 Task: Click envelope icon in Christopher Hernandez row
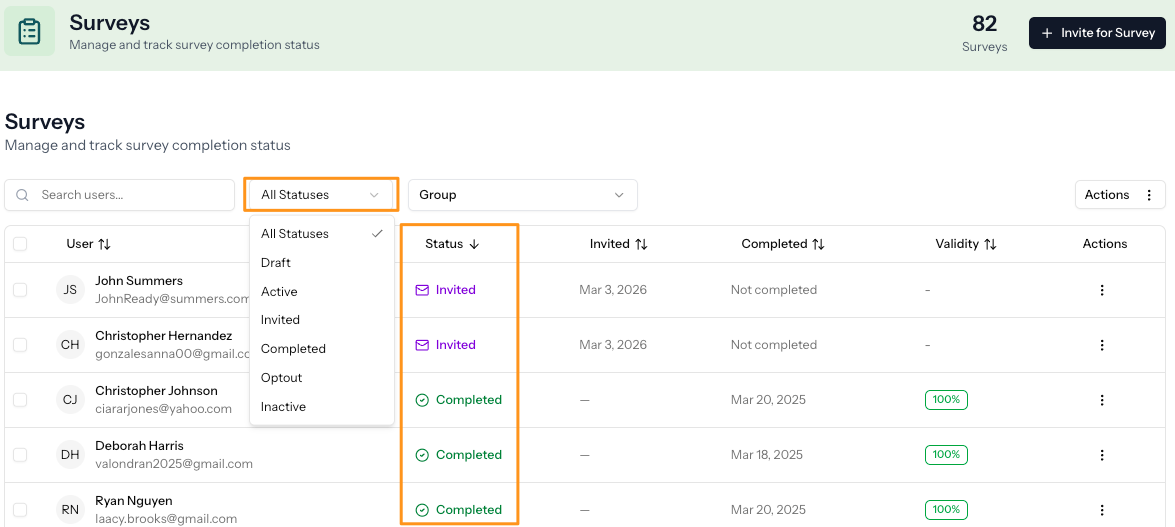422,345
